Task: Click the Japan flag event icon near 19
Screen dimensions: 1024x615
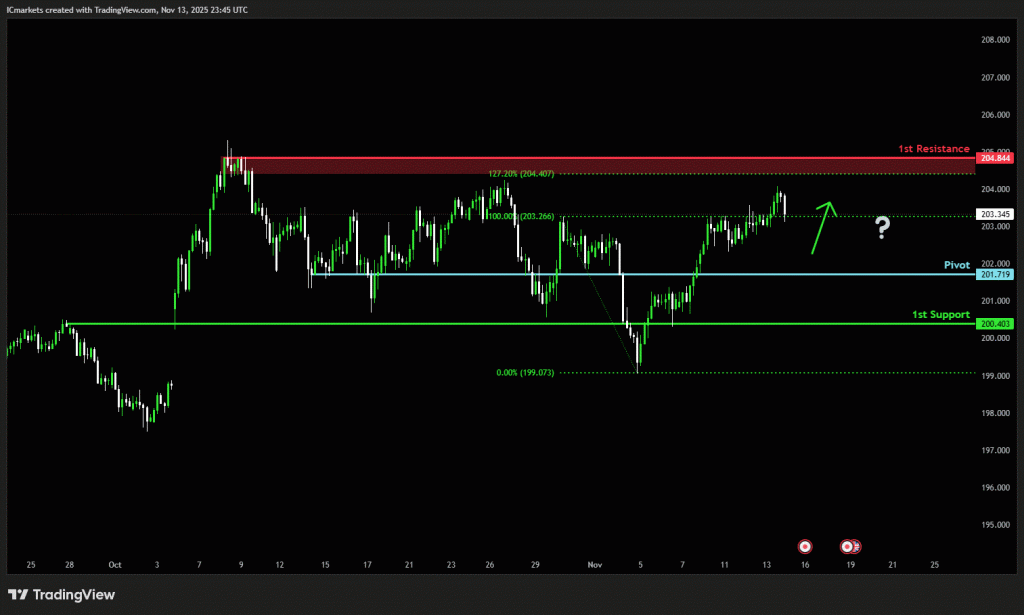Action: (x=847, y=546)
